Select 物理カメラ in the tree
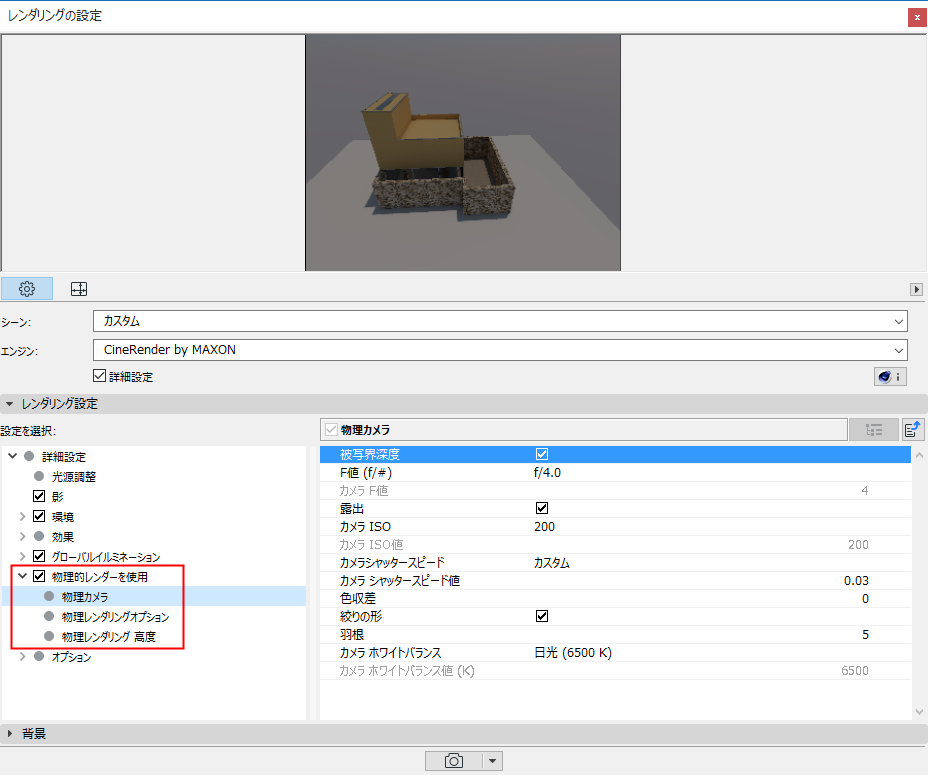 [x=85, y=597]
